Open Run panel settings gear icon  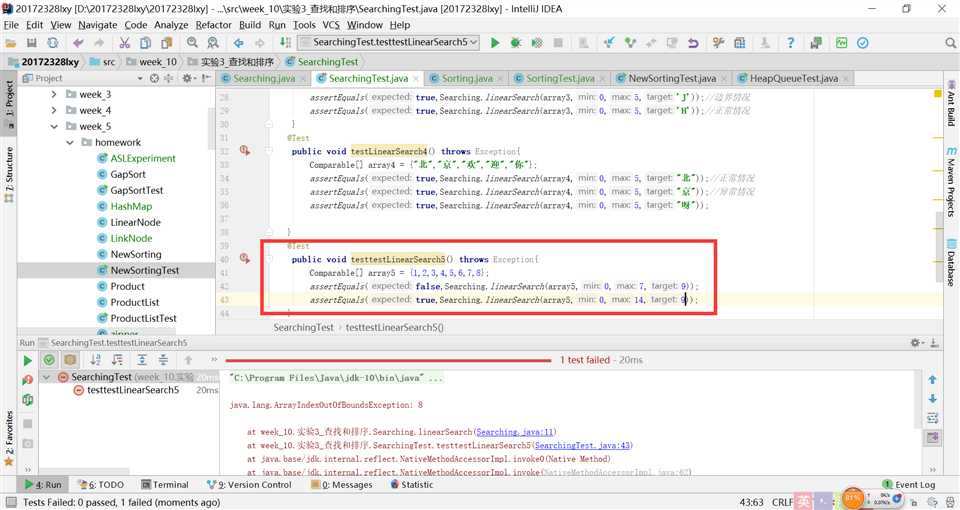[x=915, y=343]
